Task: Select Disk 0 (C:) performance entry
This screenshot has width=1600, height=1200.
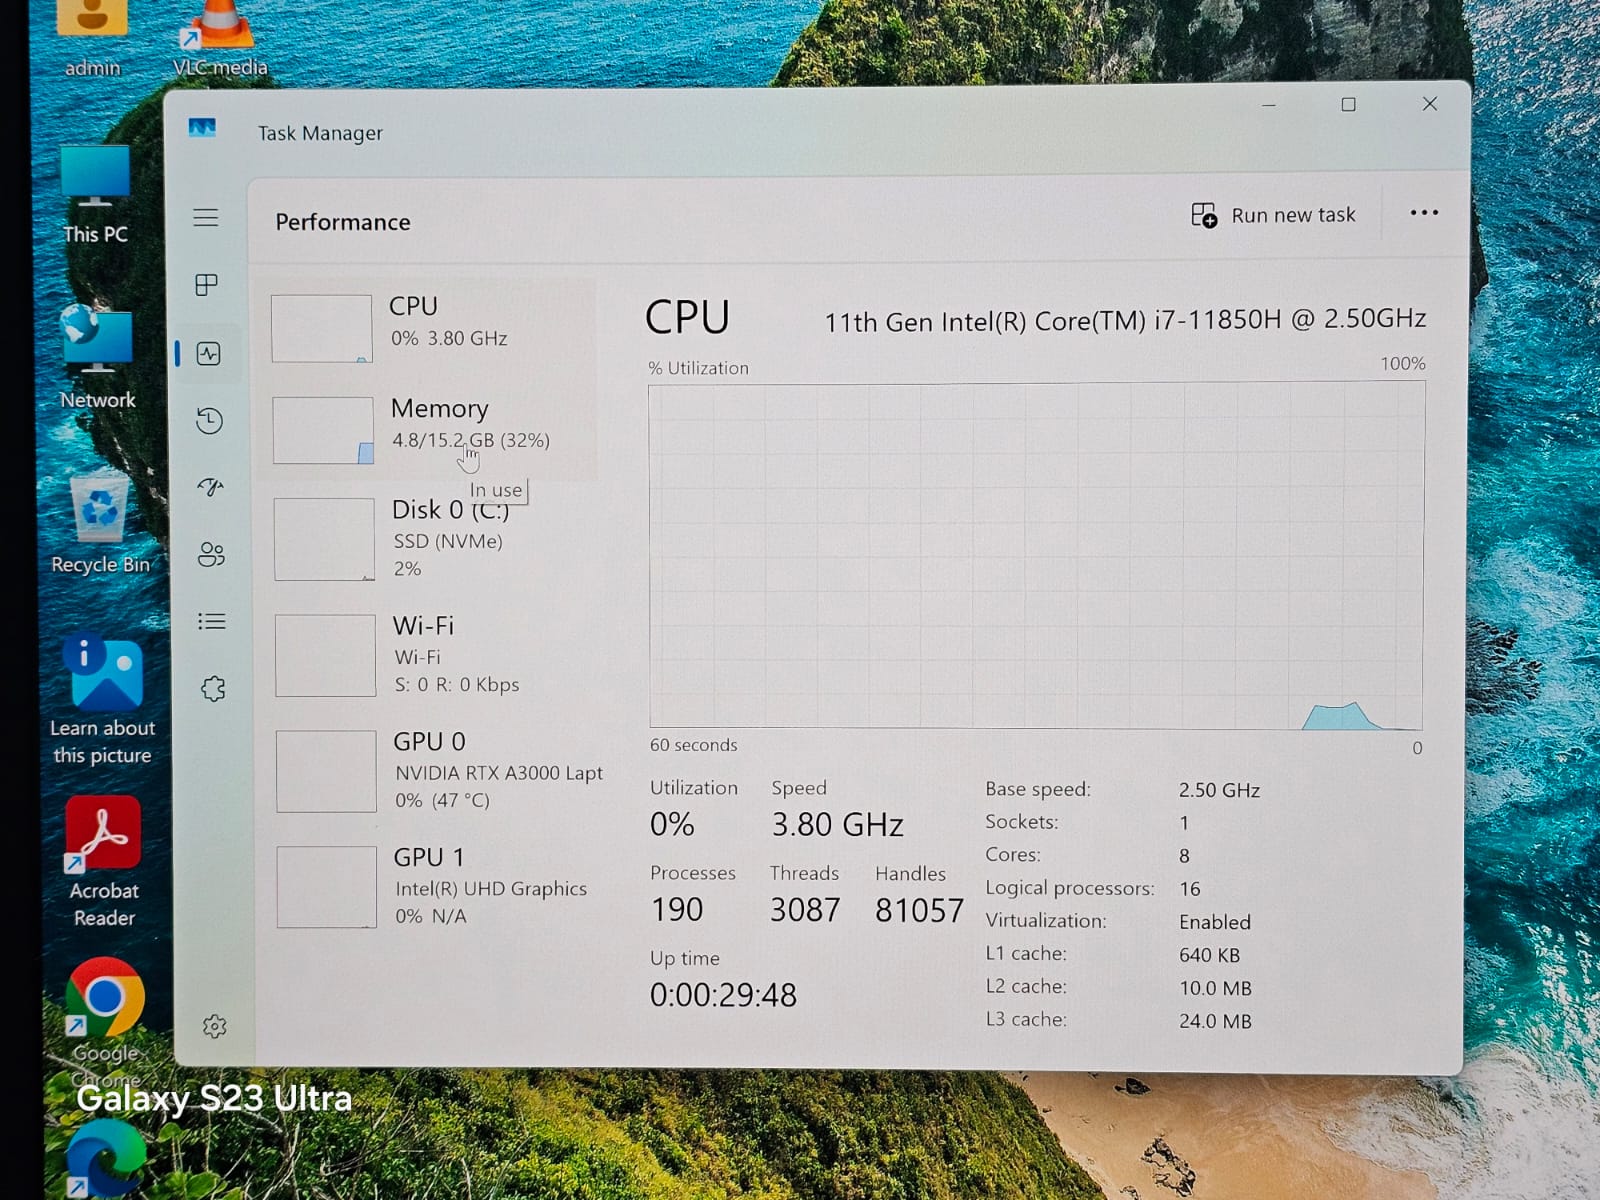Action: click(x=432, y=540)
